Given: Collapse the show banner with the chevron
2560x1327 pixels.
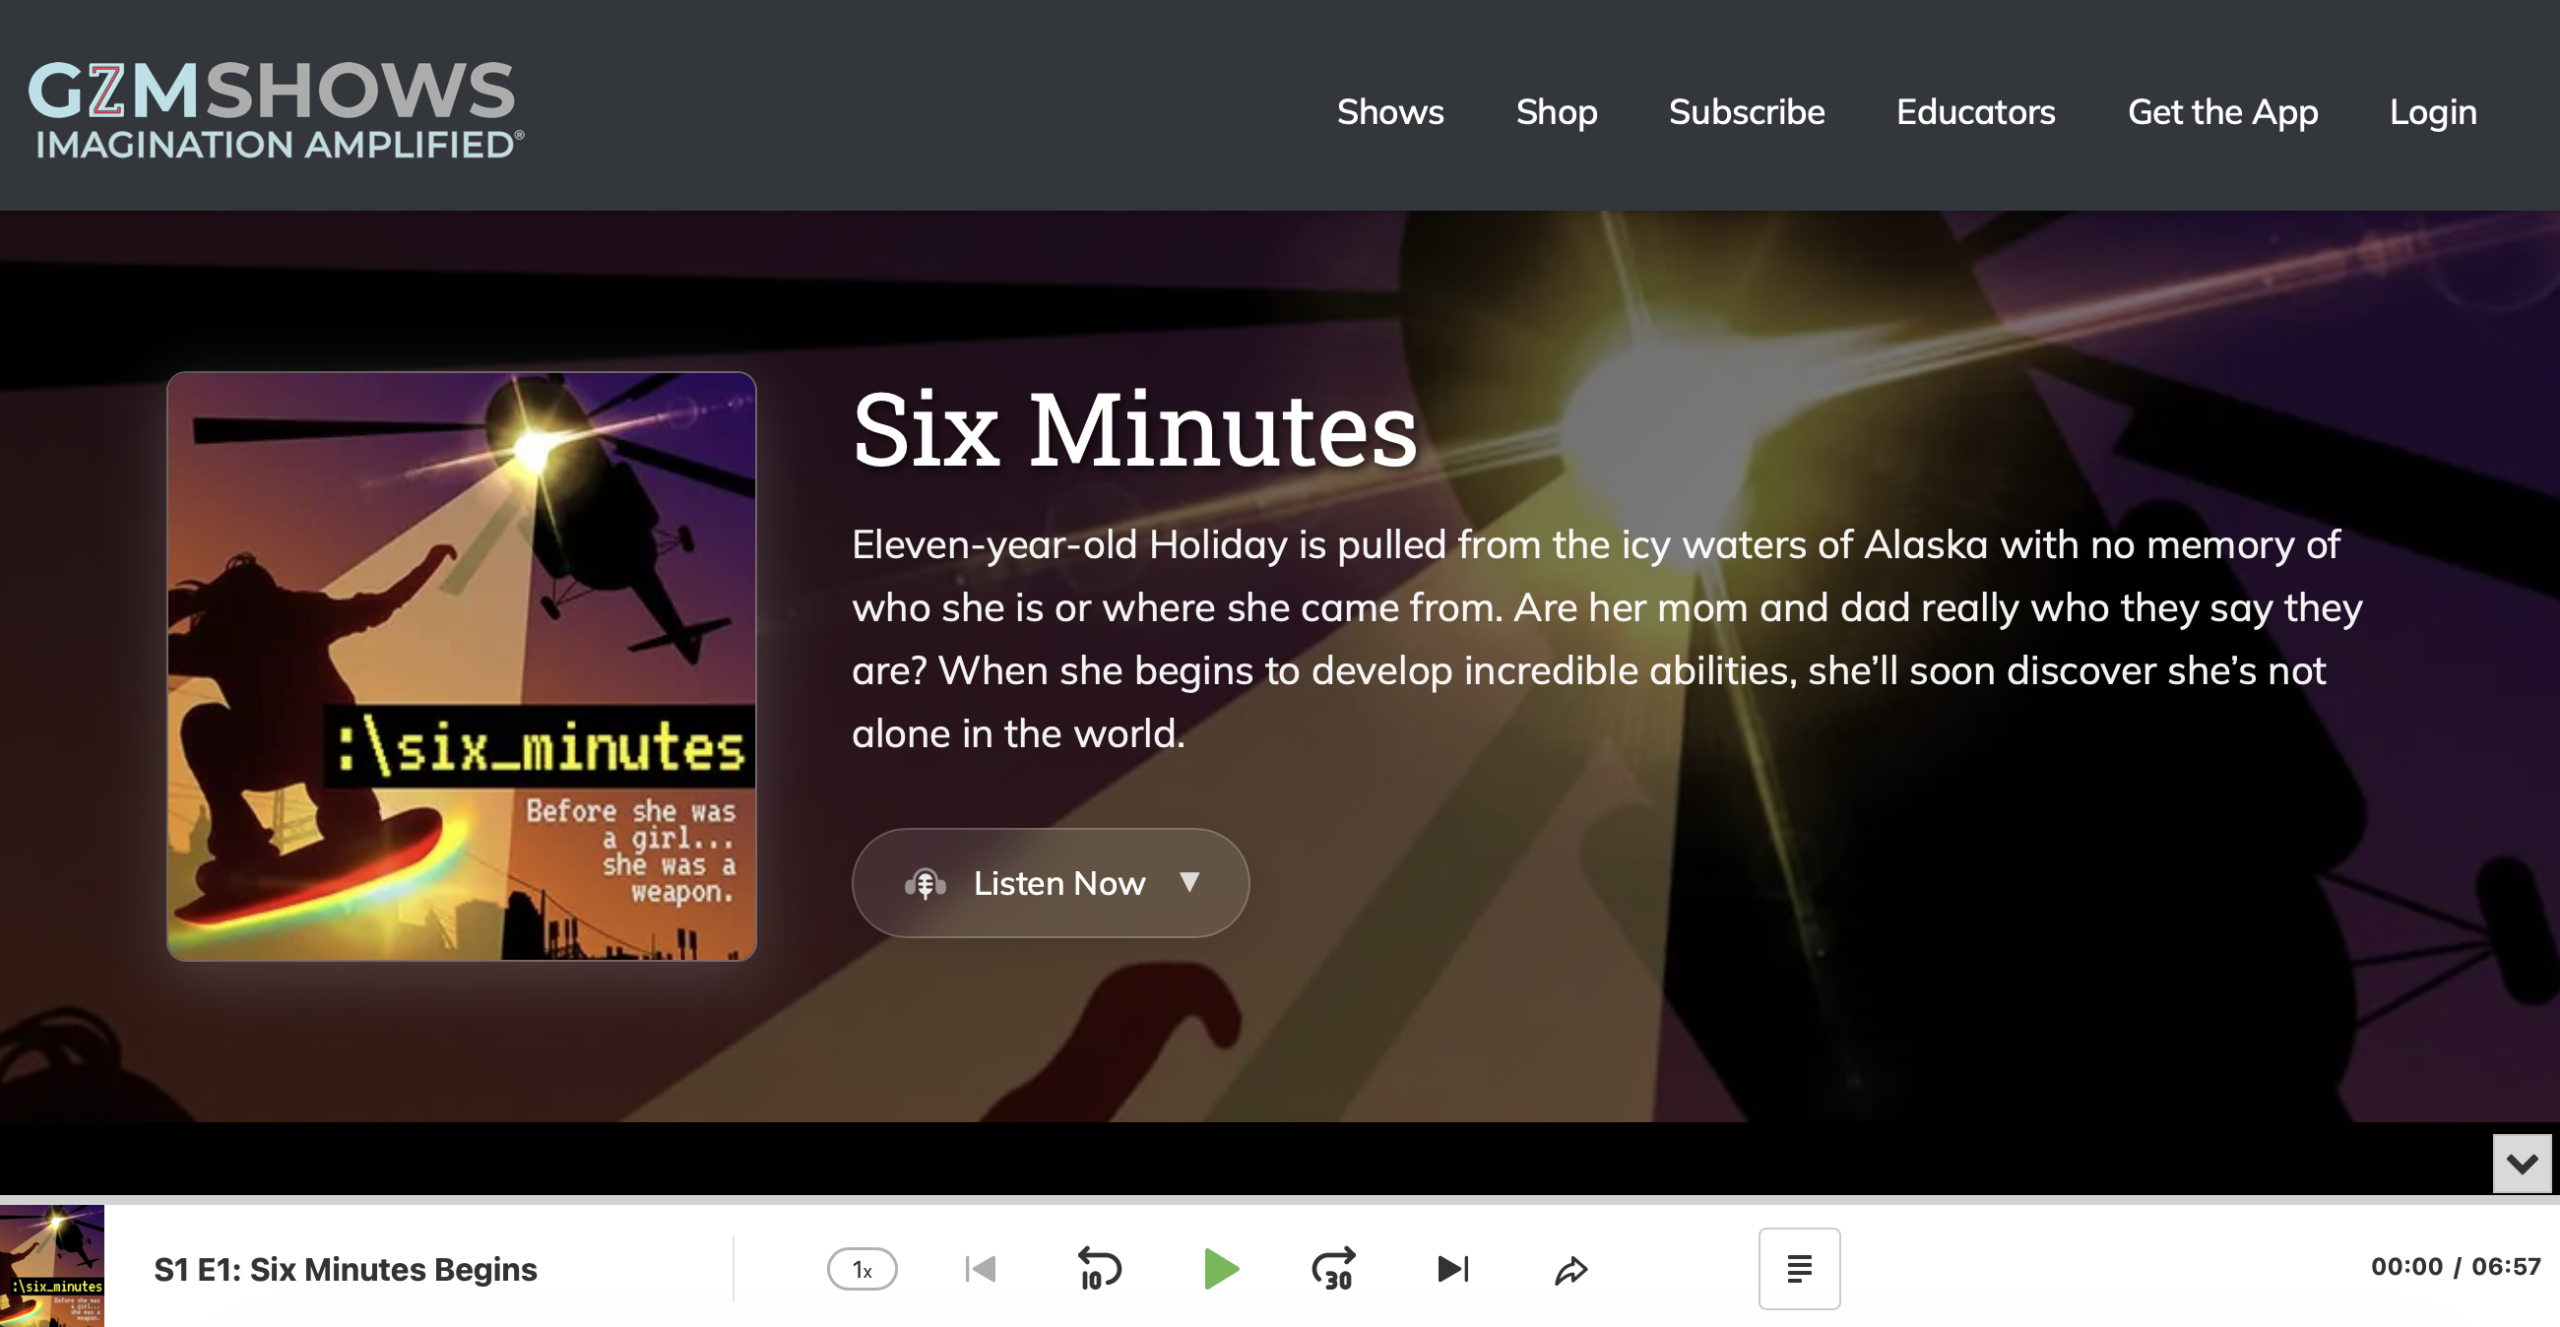Looking at the screenshot, I should (2524, 1164).
